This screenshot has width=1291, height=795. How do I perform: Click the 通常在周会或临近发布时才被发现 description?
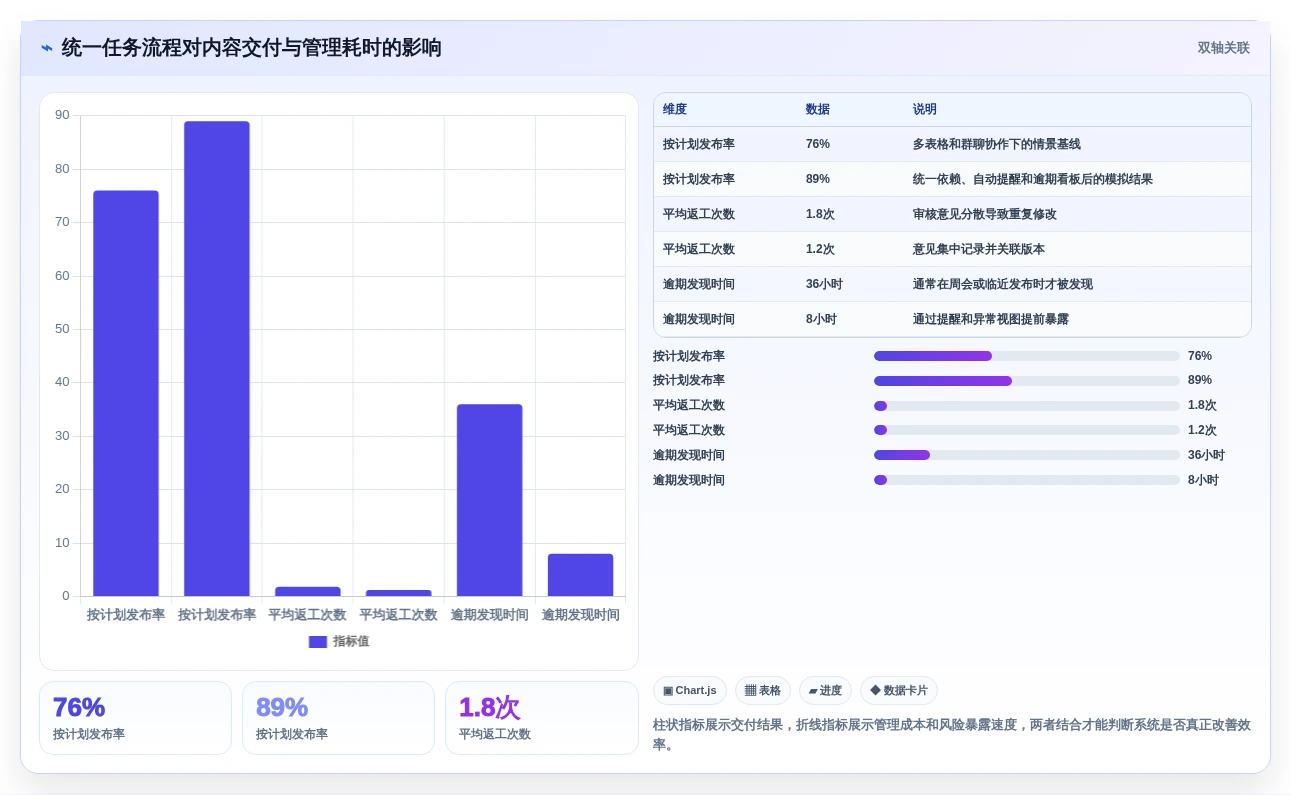(x=1003, y=284)
